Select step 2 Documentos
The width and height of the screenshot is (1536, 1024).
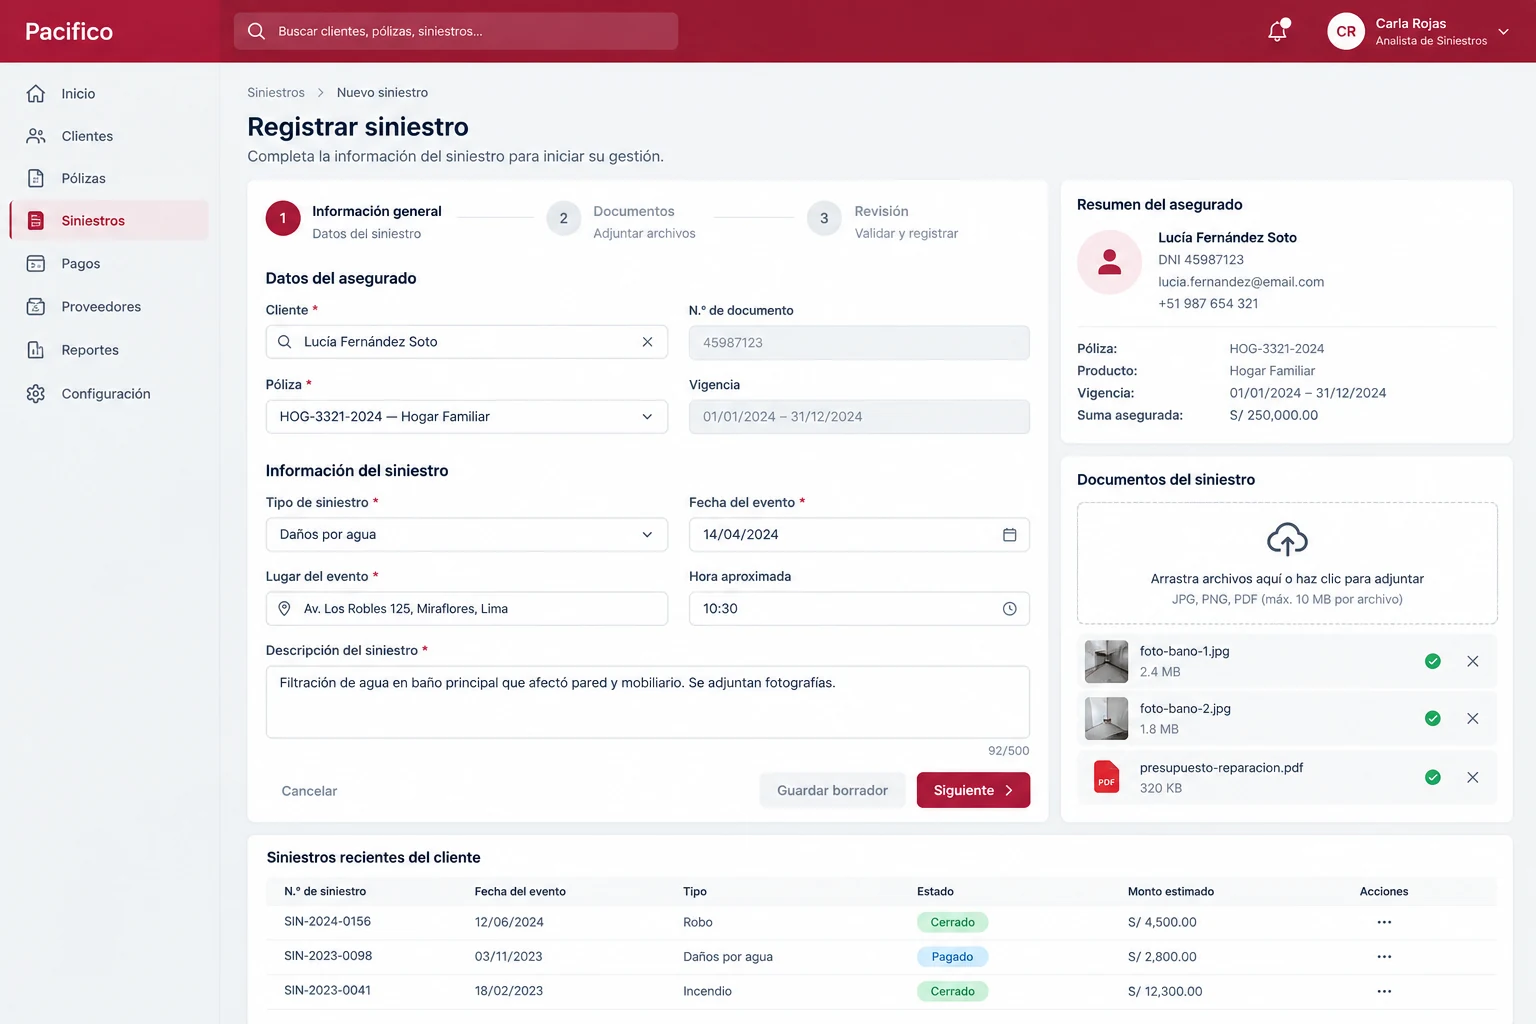[621, 220]
